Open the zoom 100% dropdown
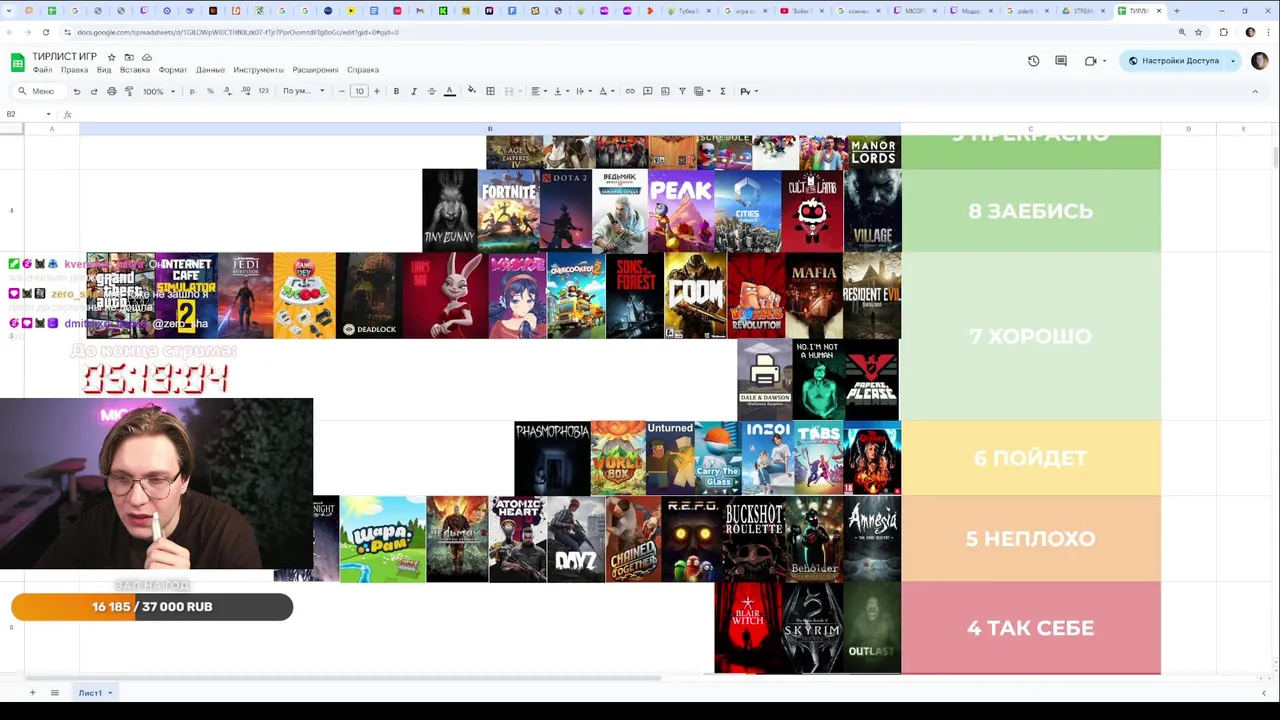The image size is (1280, 720). 158,91
